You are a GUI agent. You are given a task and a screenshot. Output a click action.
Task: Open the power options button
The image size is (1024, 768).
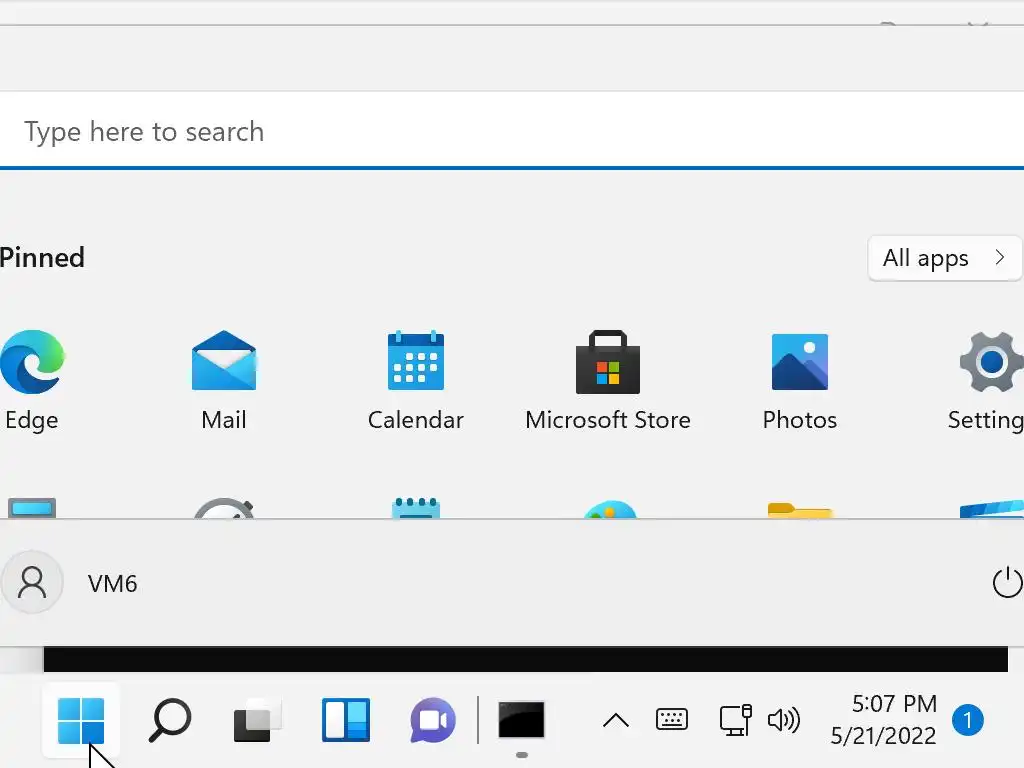[x=1007, y=583]
